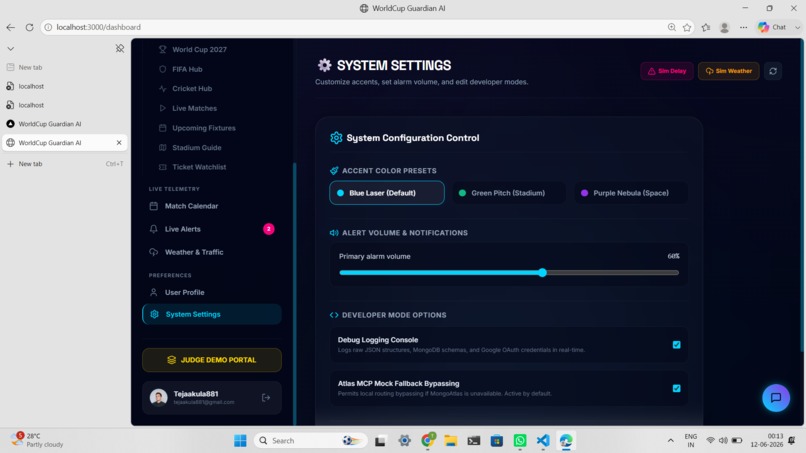Click the person icon beside User Profile
This screenshot has width=806, height=453.
click(153, 292)
